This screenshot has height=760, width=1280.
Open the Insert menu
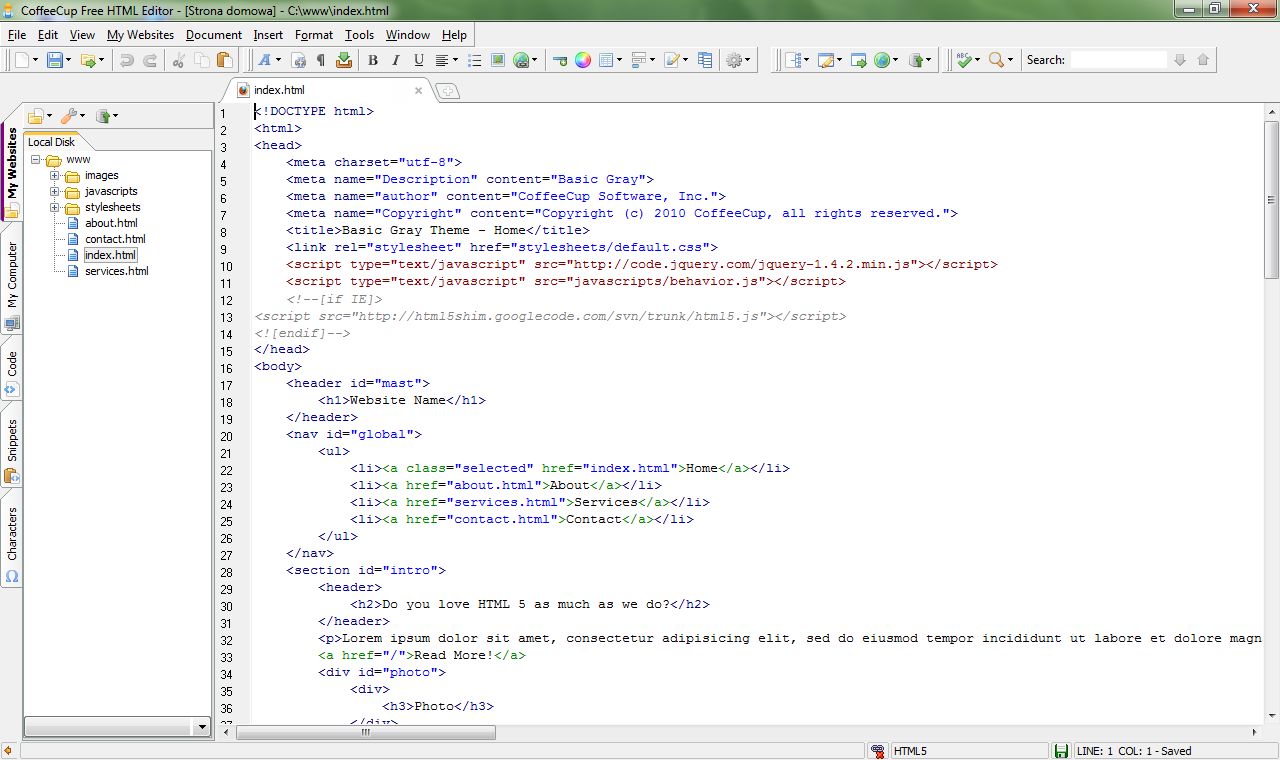[268, 34]
